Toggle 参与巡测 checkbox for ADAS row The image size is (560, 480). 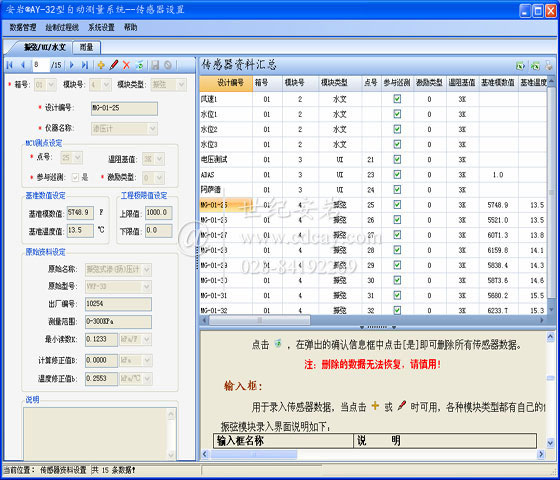[397, 174]
